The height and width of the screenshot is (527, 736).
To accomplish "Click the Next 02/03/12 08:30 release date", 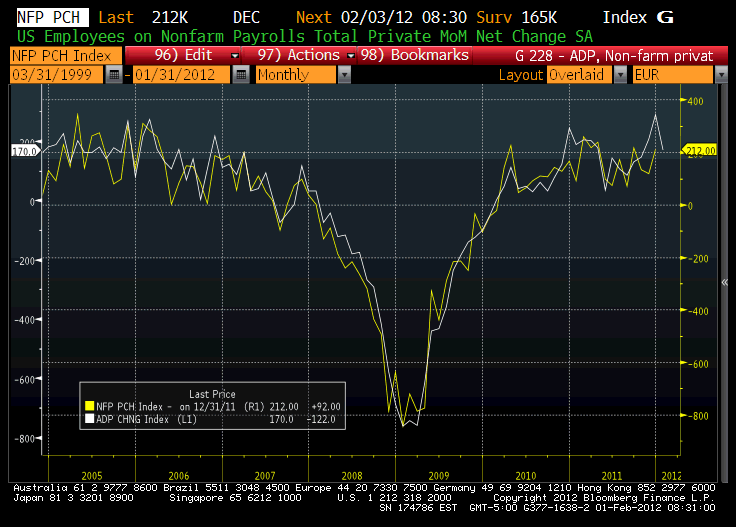I will click(x=381, y=17).
